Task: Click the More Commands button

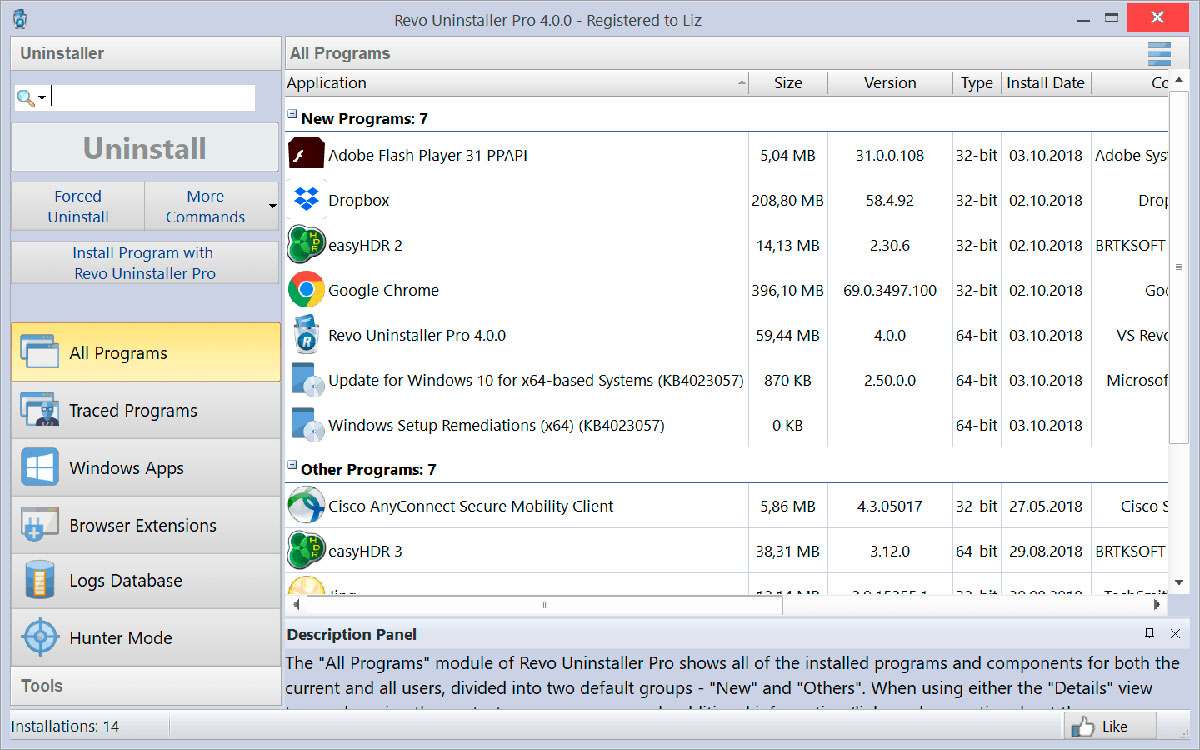Action: 205,207
